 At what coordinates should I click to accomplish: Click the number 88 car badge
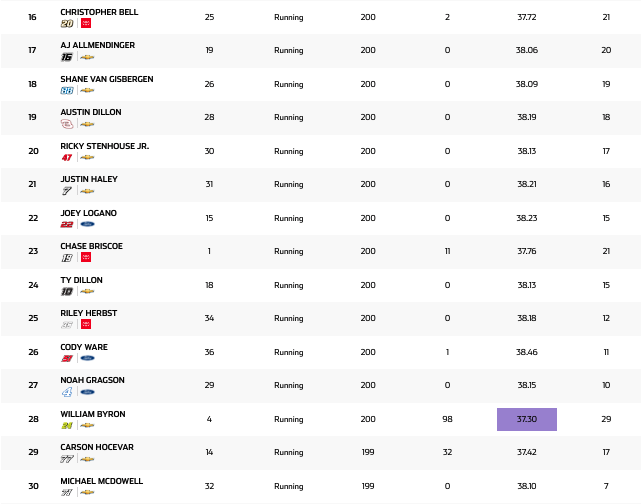pyautogui.click(x=67, y=90)
